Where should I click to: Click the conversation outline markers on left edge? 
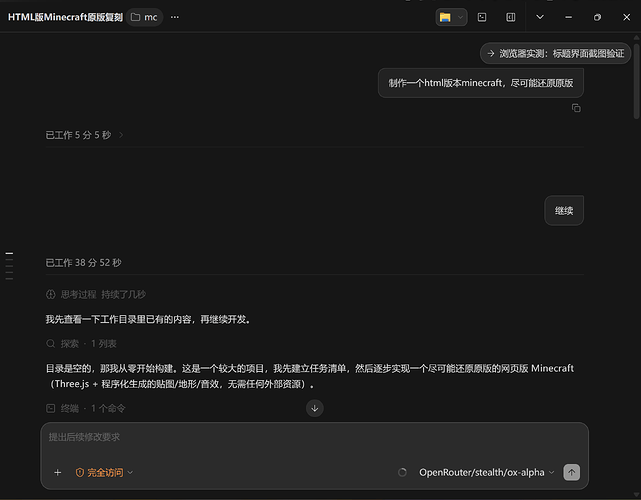point(9,266)
